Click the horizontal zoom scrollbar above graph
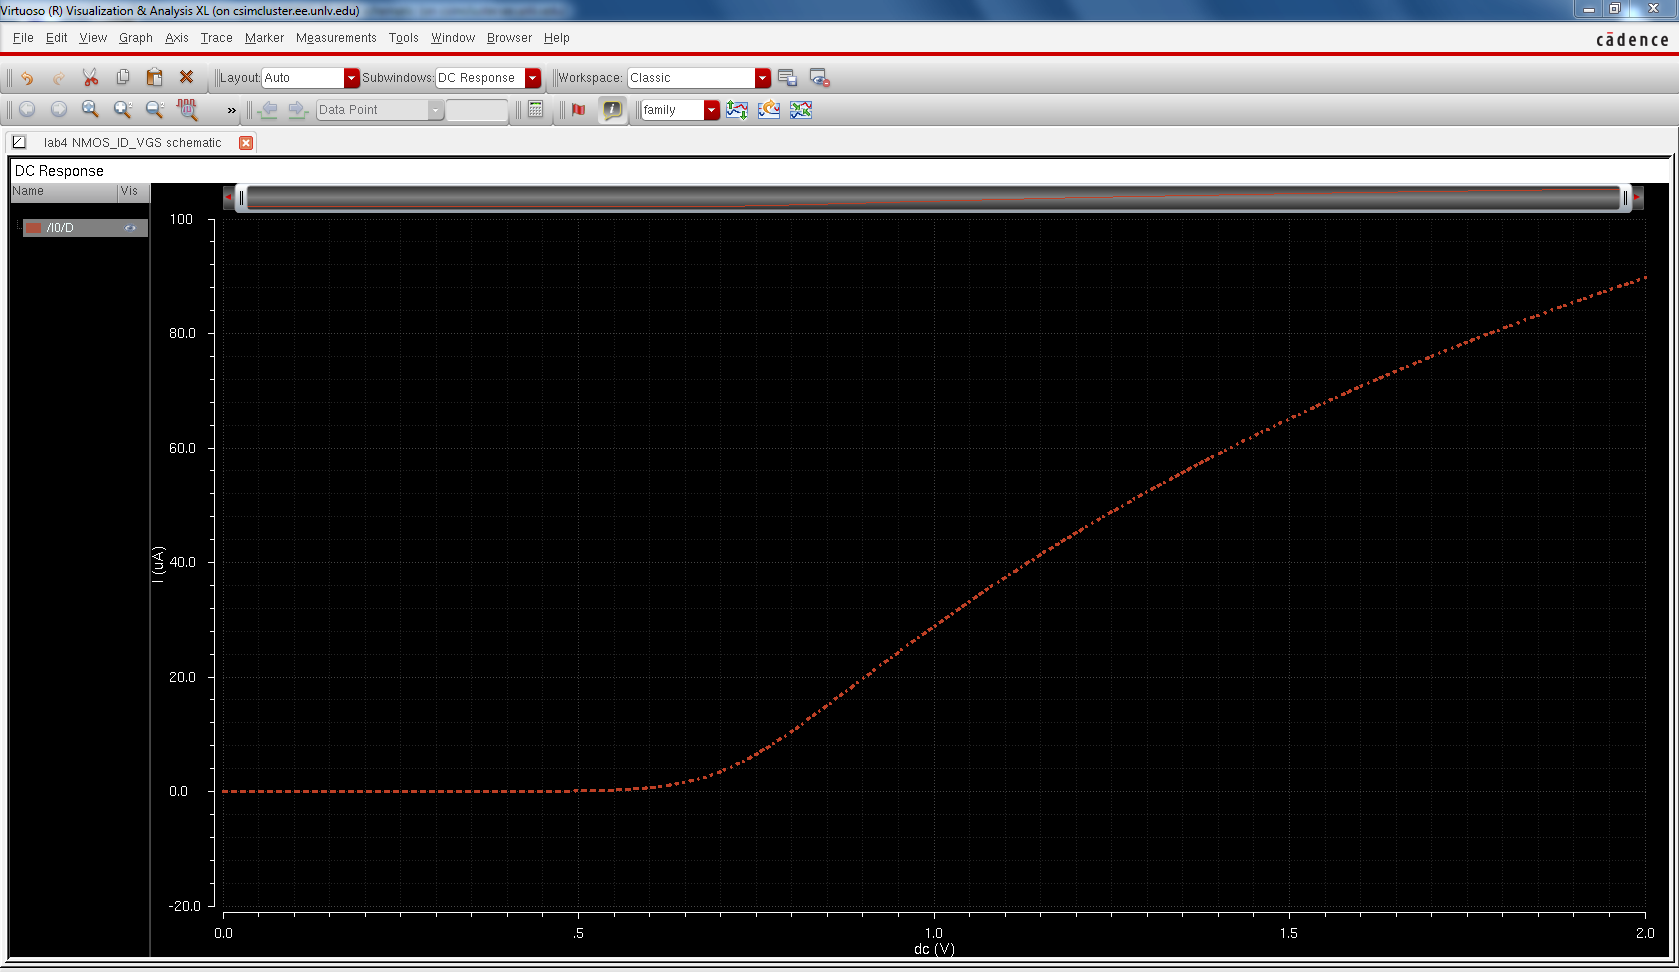This screenshot has width=1679, height=972. [x=932, y=197]
